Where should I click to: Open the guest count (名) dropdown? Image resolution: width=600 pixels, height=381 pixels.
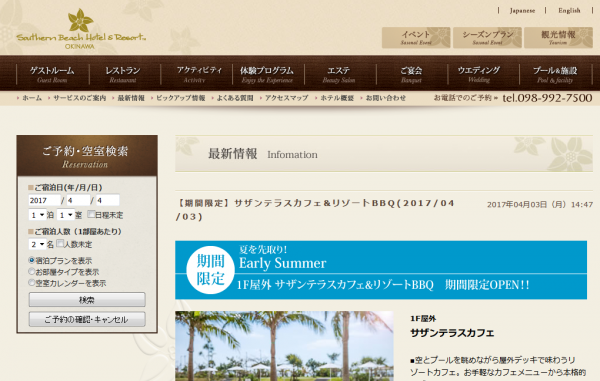pyautogui.click(x=38, y=244)
